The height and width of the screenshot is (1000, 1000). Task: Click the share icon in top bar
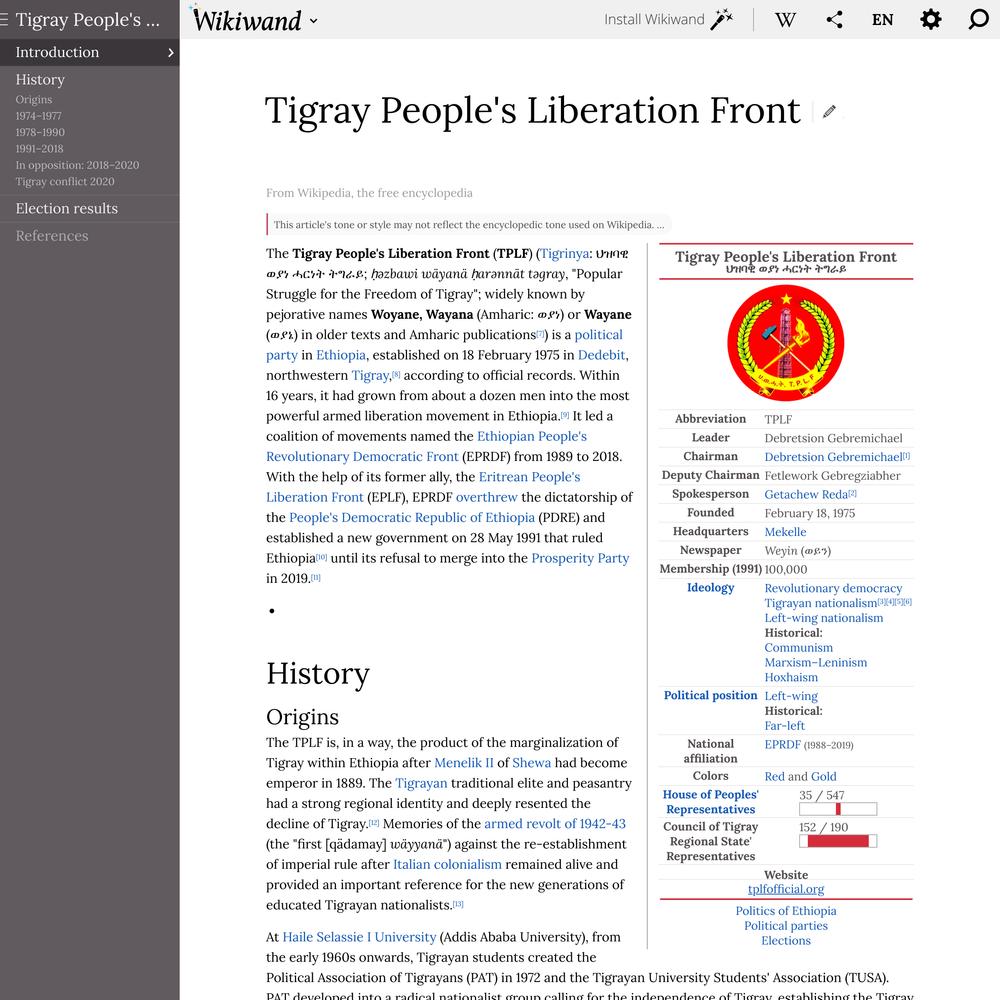[x=834, y=20]
